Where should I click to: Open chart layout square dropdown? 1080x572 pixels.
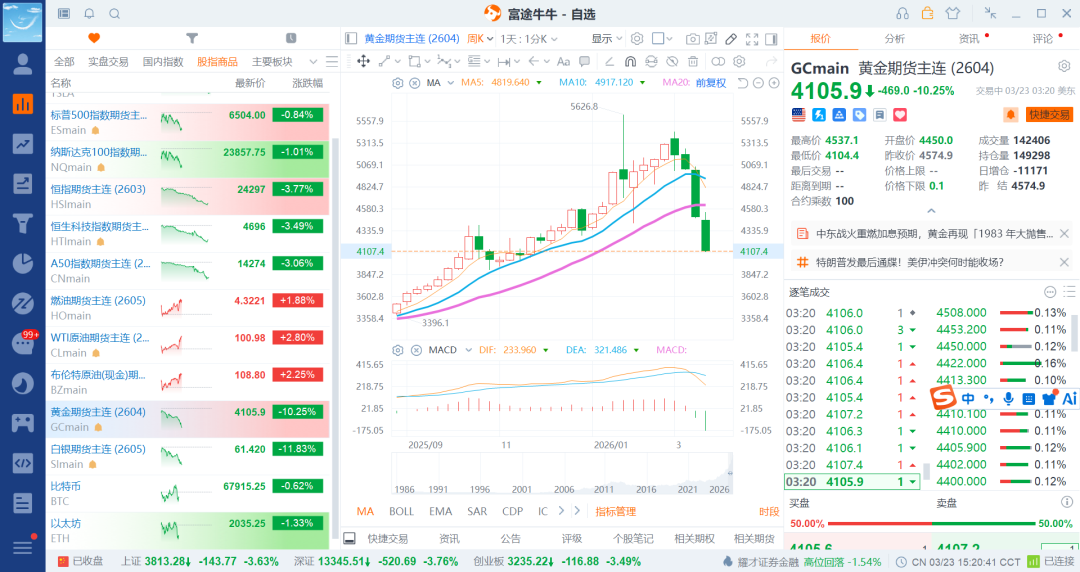click(662, 39)
